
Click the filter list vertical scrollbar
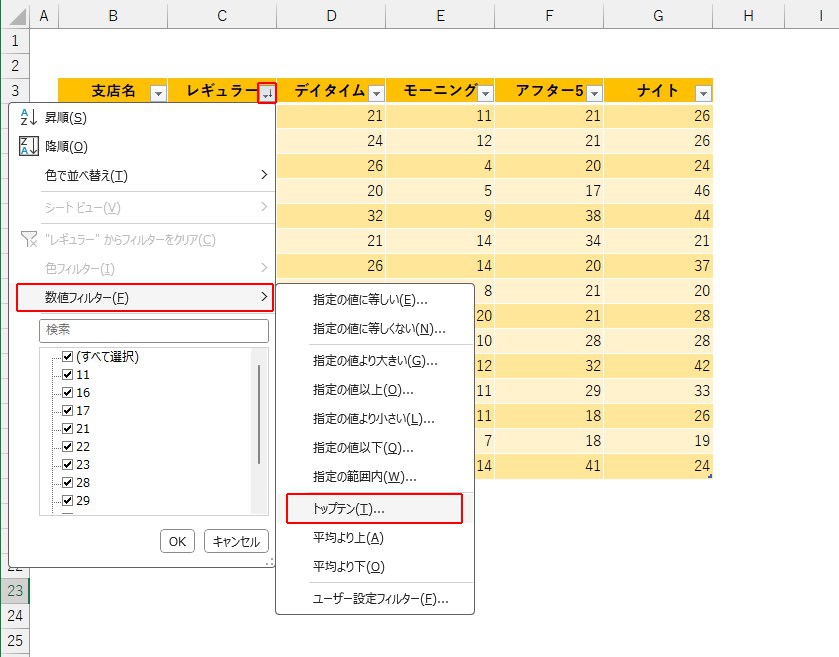[x=259, y=415]
